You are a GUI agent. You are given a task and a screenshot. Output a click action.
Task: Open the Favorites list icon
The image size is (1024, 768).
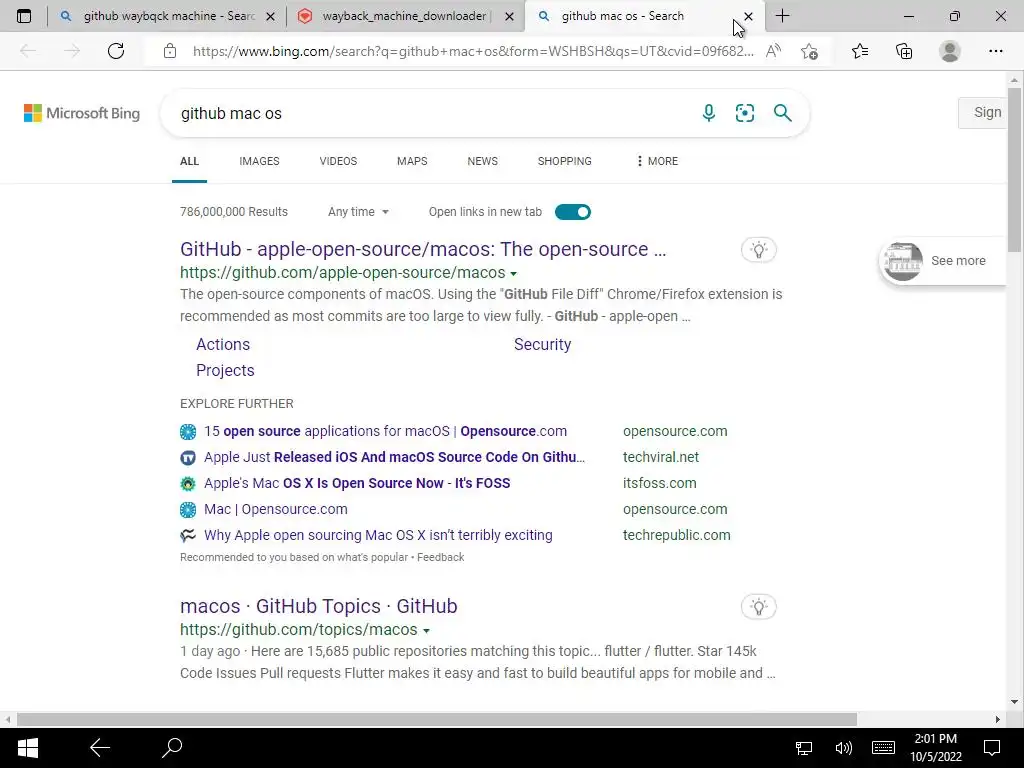coord(860,51)
